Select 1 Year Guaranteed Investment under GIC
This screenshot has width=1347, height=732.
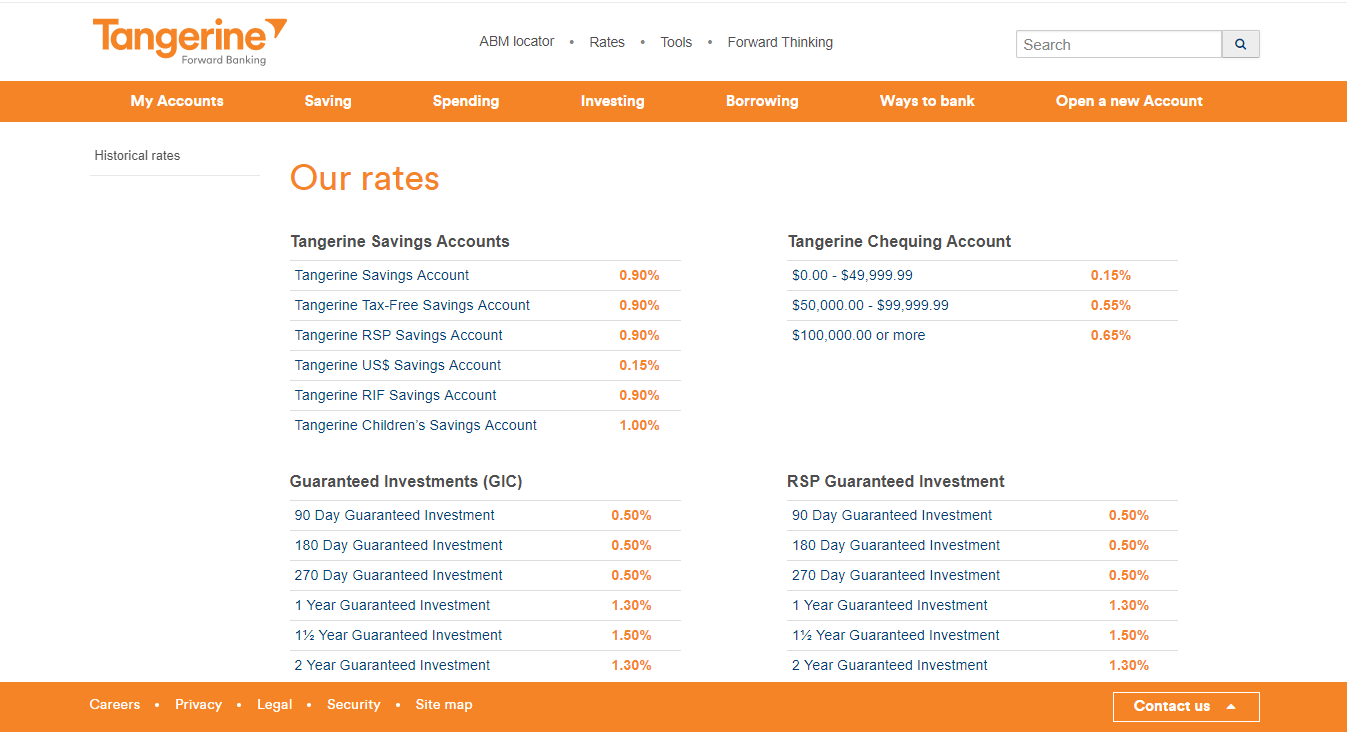(x=392, y=605)
